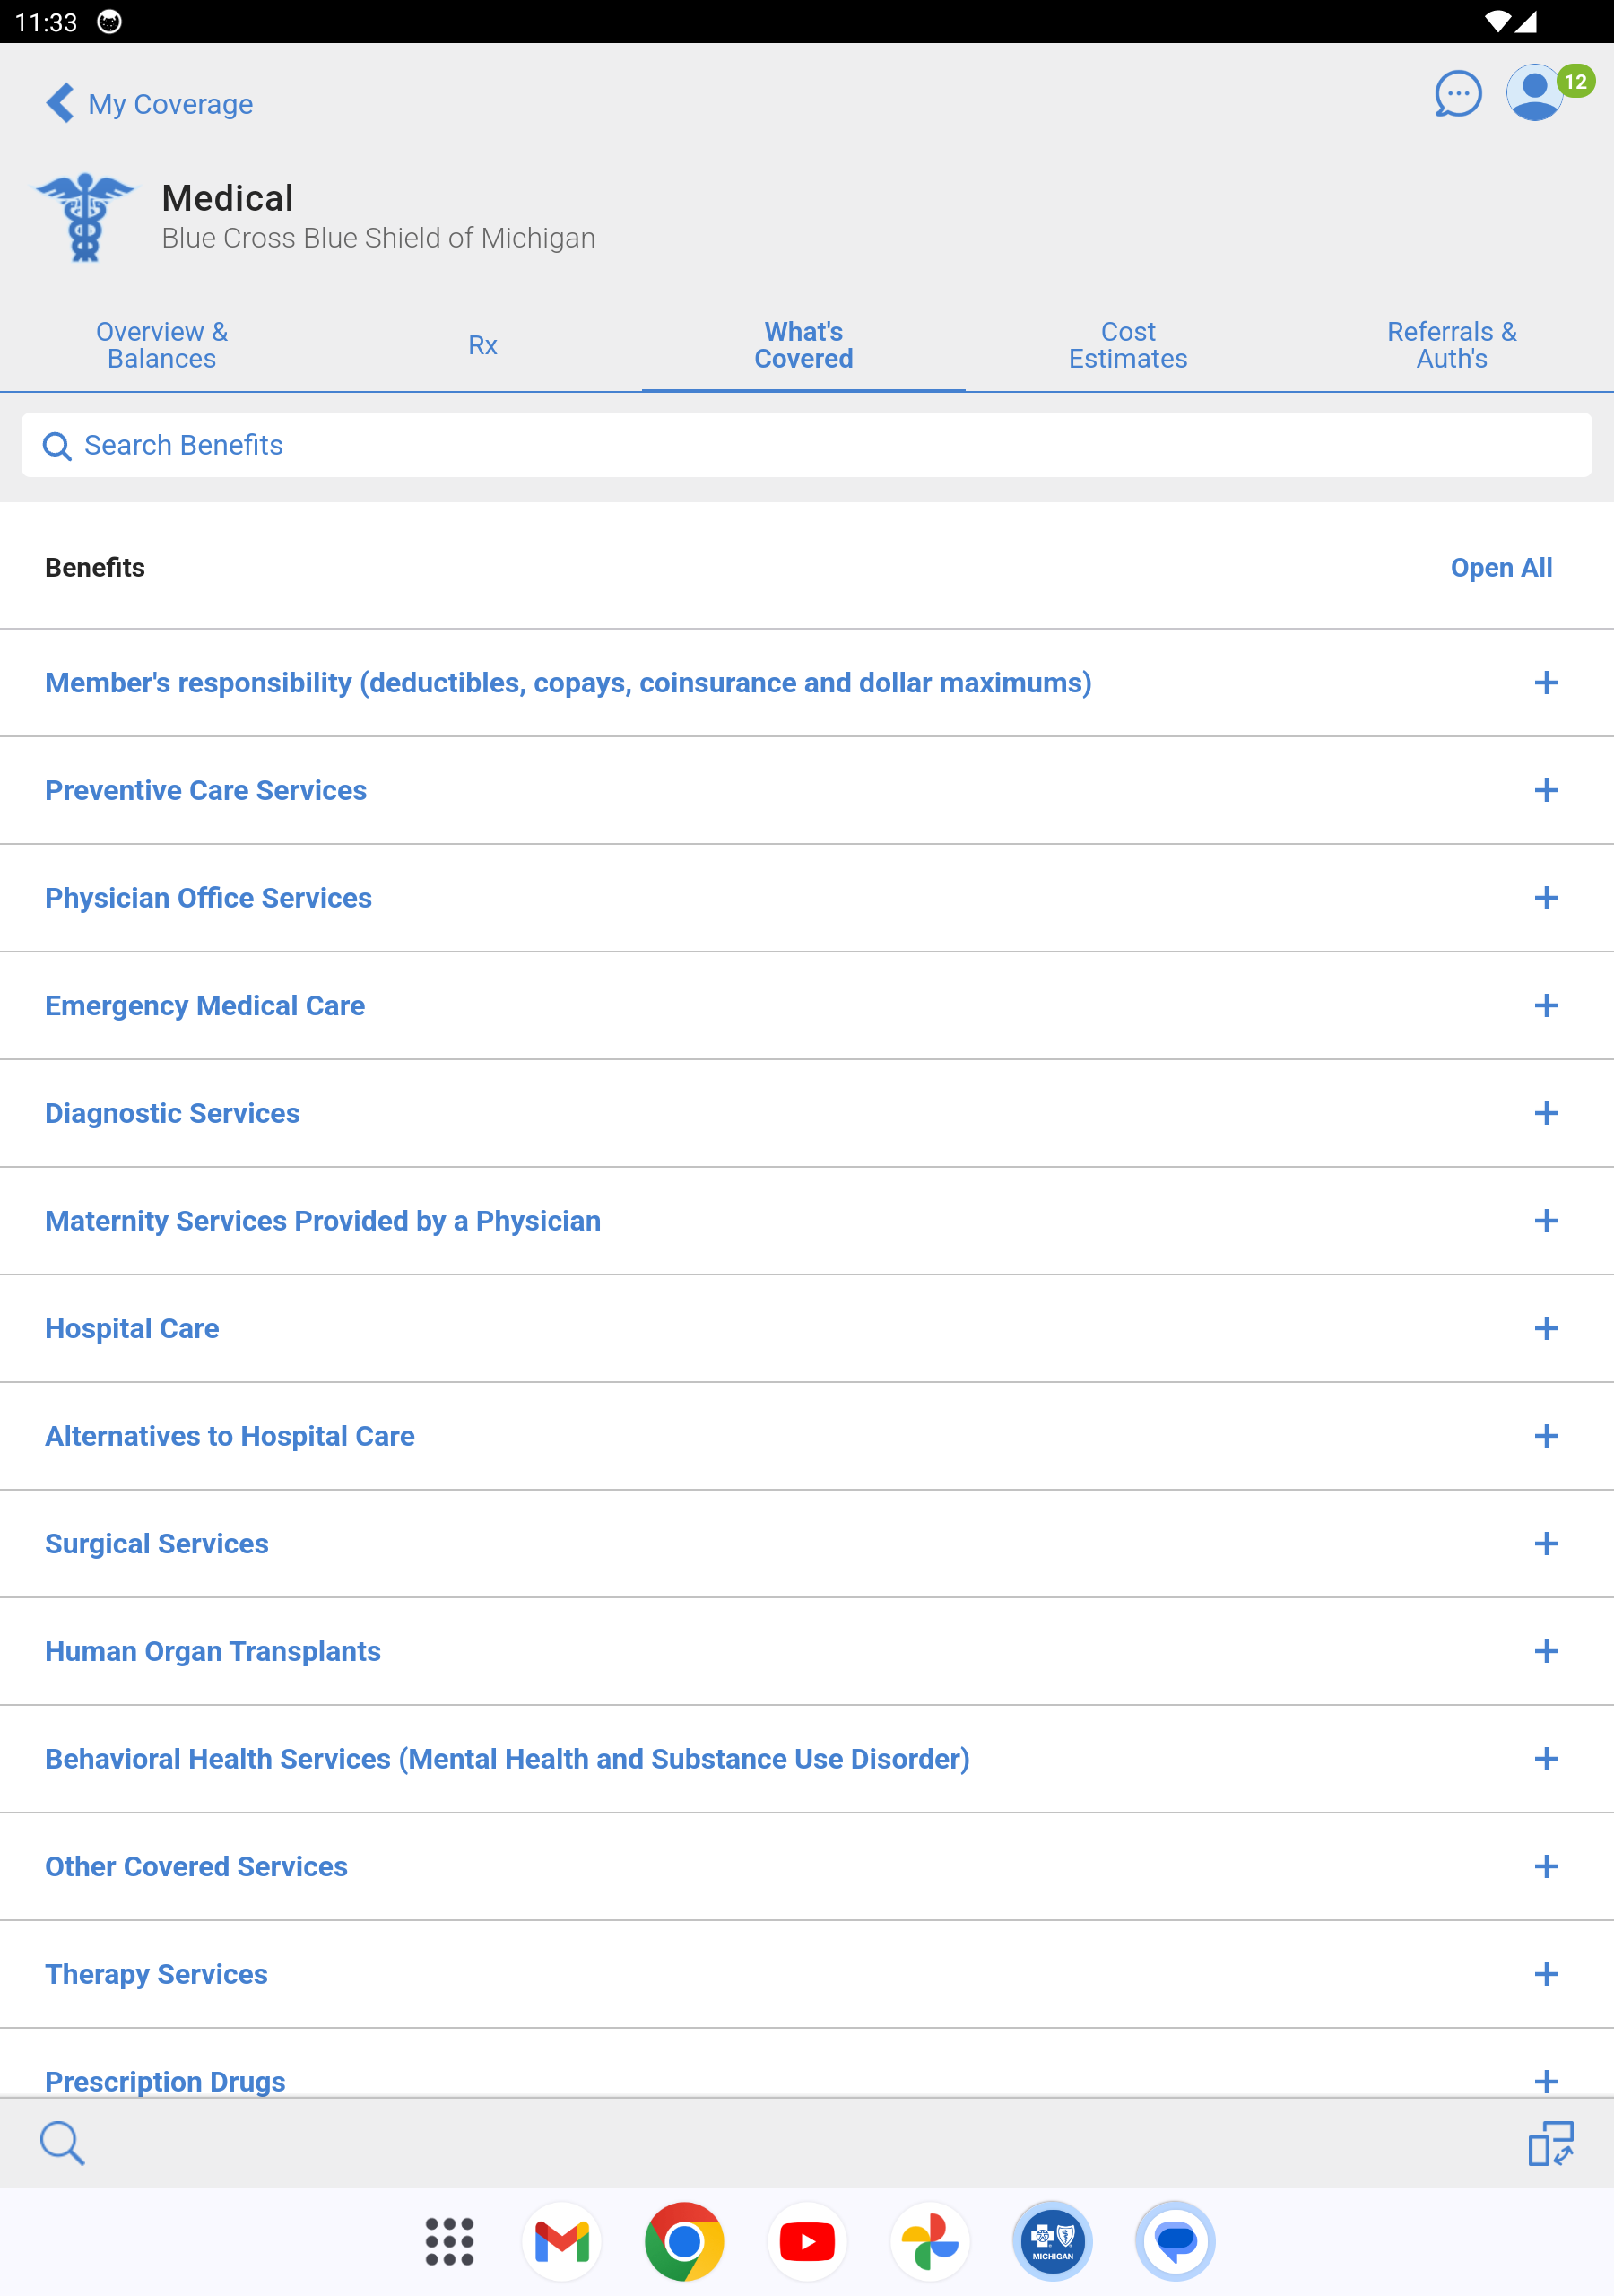The image size is (1614, 2296).
Task: Open the app drawer grid icon
Action: (x=449, y=2241)
